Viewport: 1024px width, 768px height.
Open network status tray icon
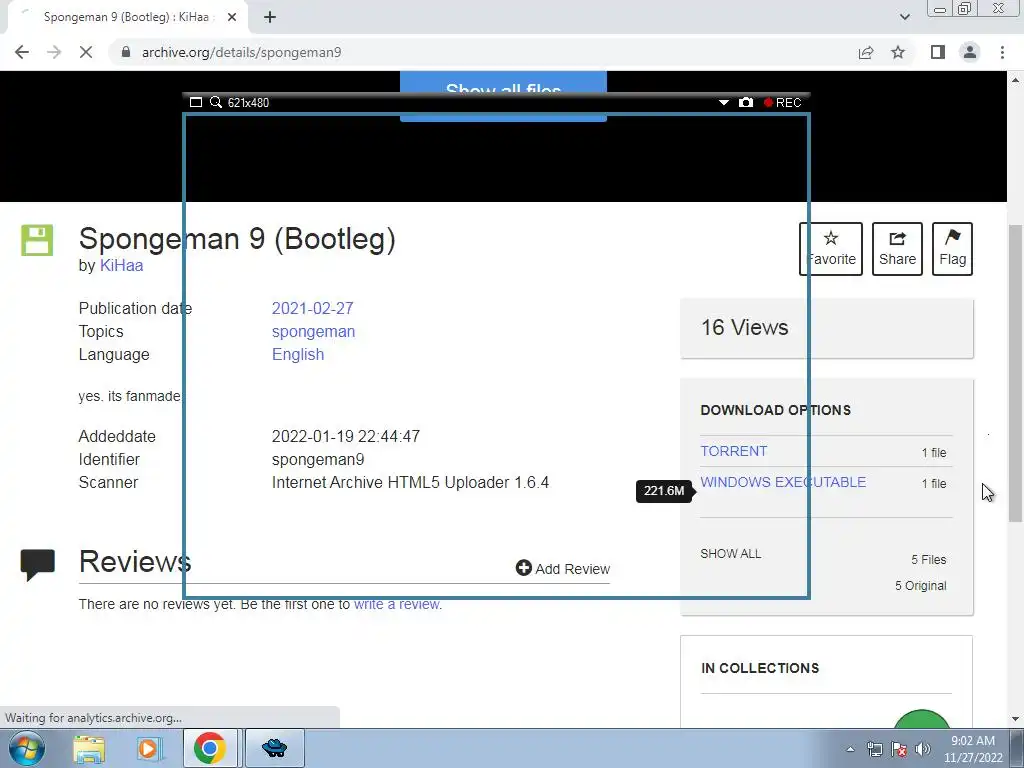point(874,749)
